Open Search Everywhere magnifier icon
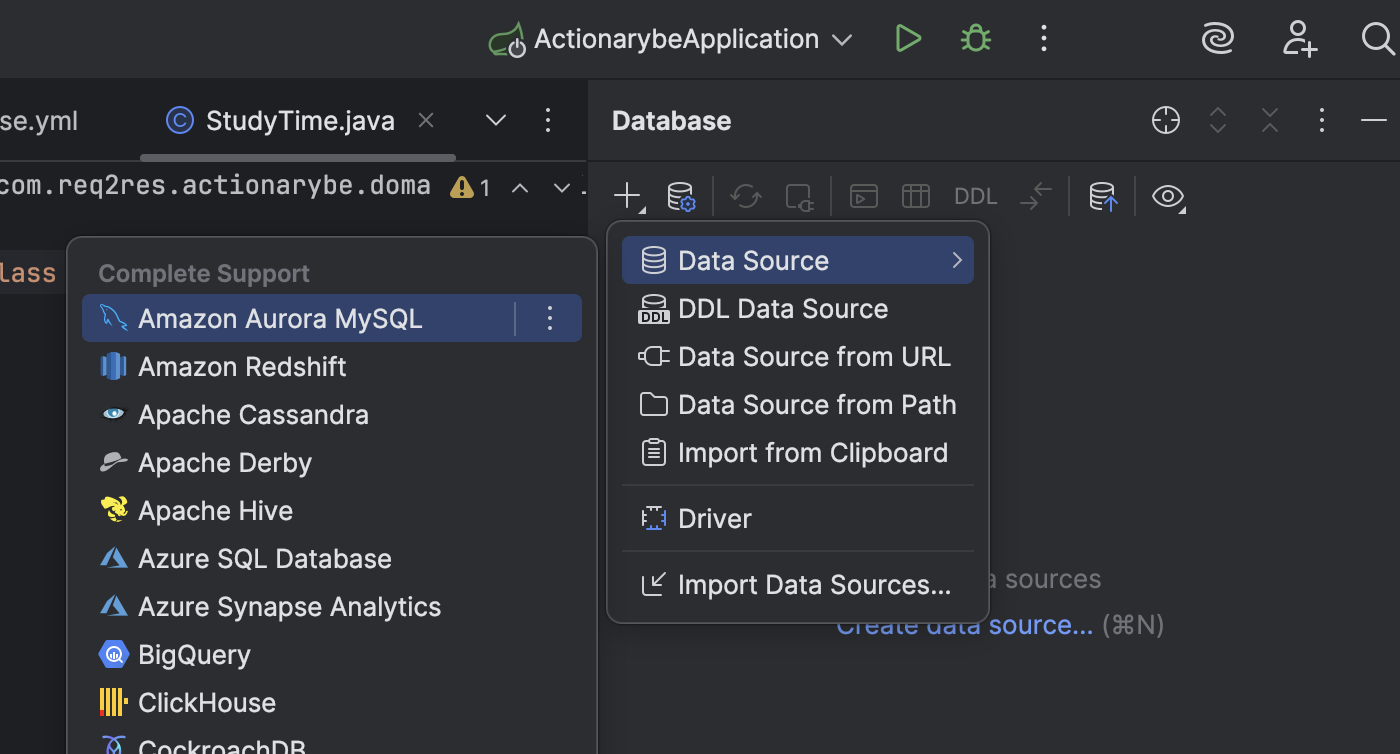Screen dimensions: 1400x754 coord(1378,39)
